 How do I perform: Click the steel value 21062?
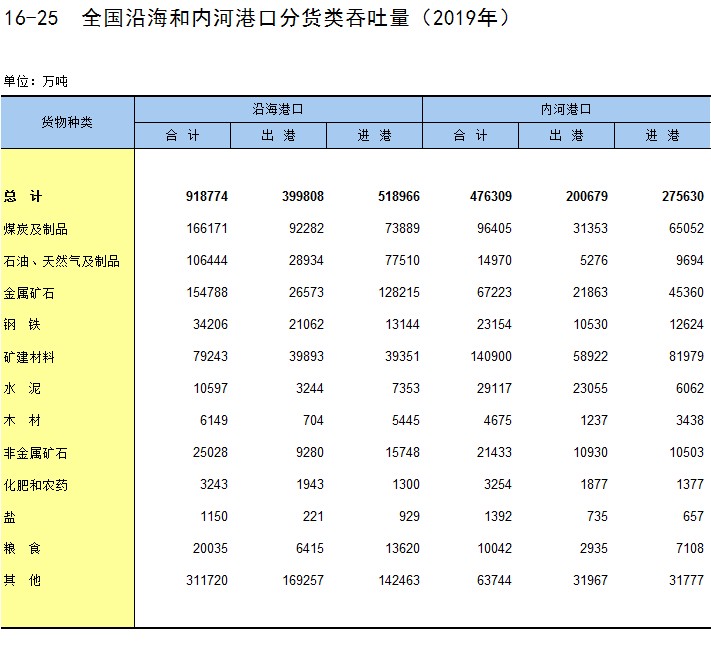coord(307,325)
